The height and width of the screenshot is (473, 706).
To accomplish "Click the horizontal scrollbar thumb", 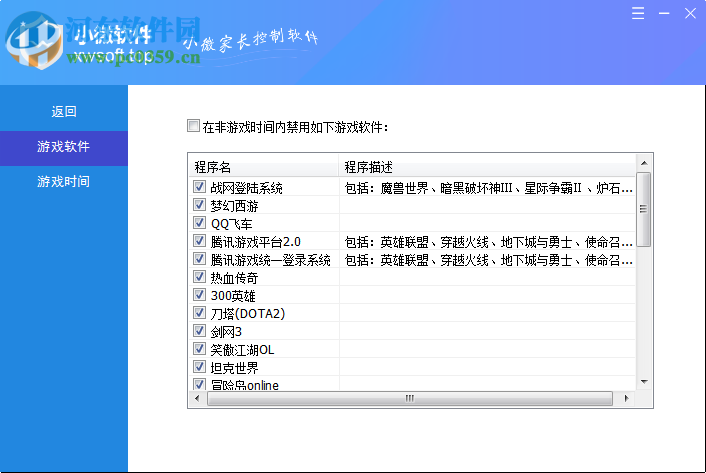I will (410, 398).
